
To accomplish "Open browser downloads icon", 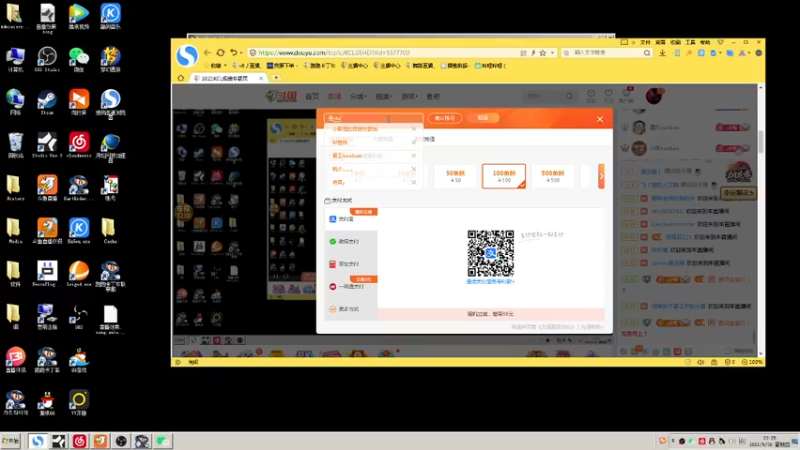I will (x=662, y=53).
